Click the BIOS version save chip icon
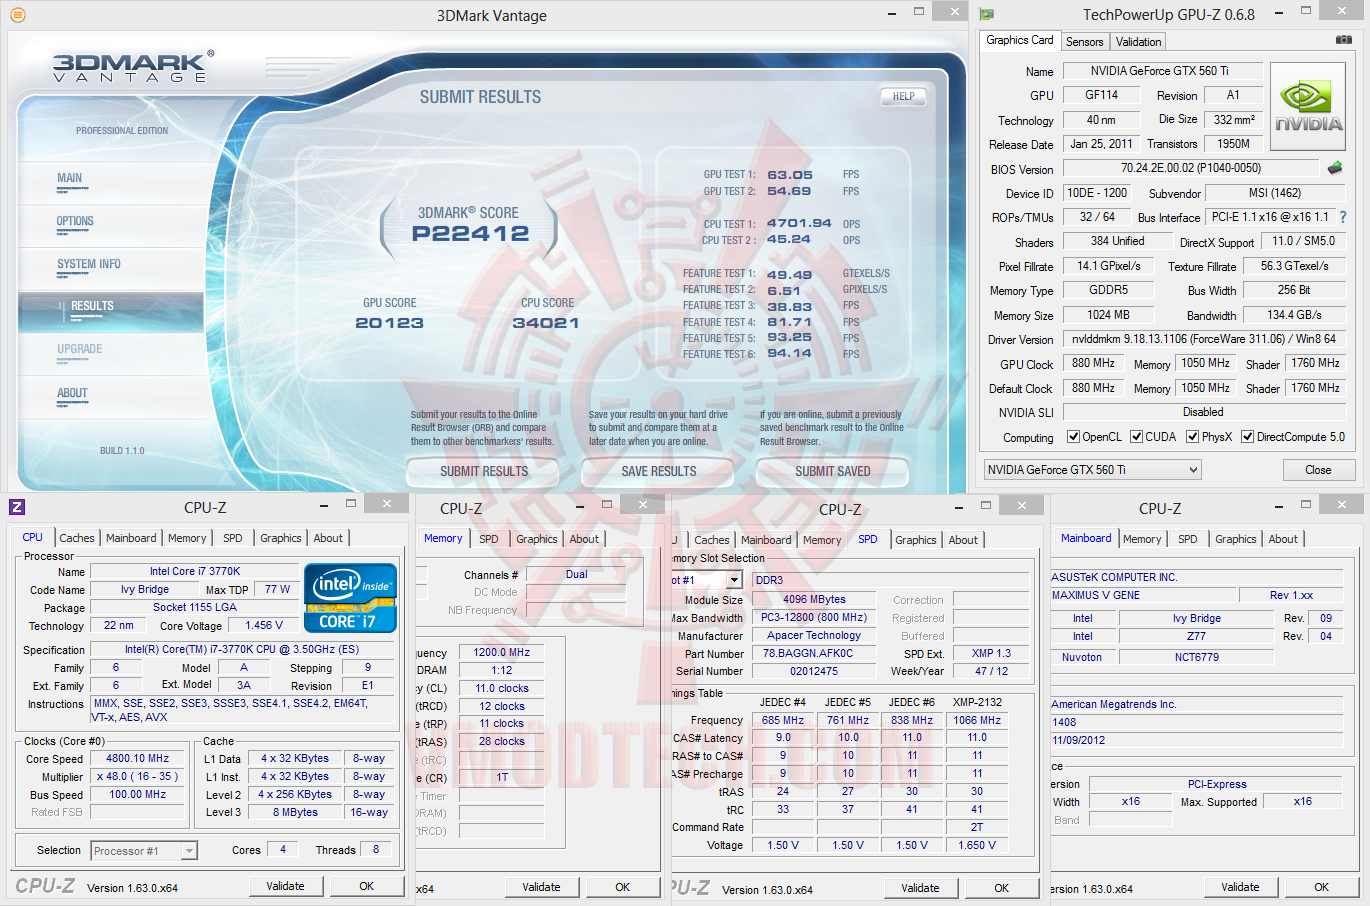 coord(1334,168)
